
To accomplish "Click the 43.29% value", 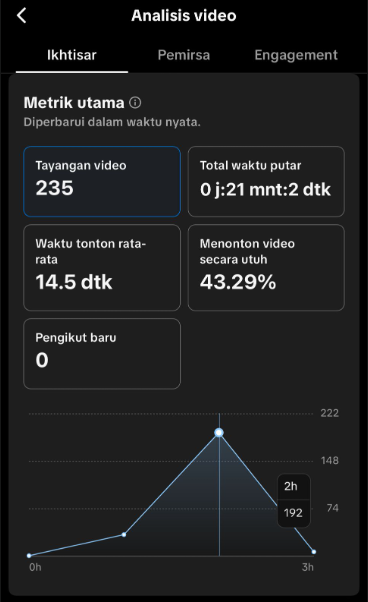I will coord(238,282).
